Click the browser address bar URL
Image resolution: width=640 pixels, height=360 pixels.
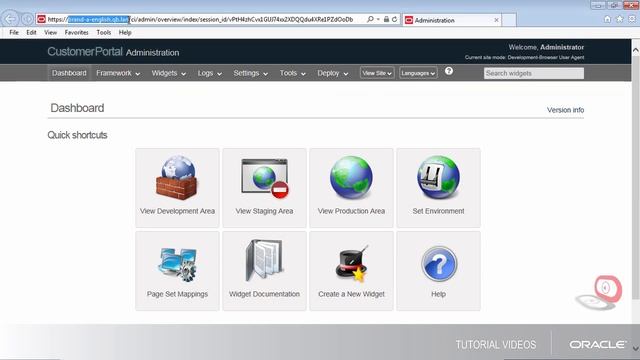pos(200,19)
